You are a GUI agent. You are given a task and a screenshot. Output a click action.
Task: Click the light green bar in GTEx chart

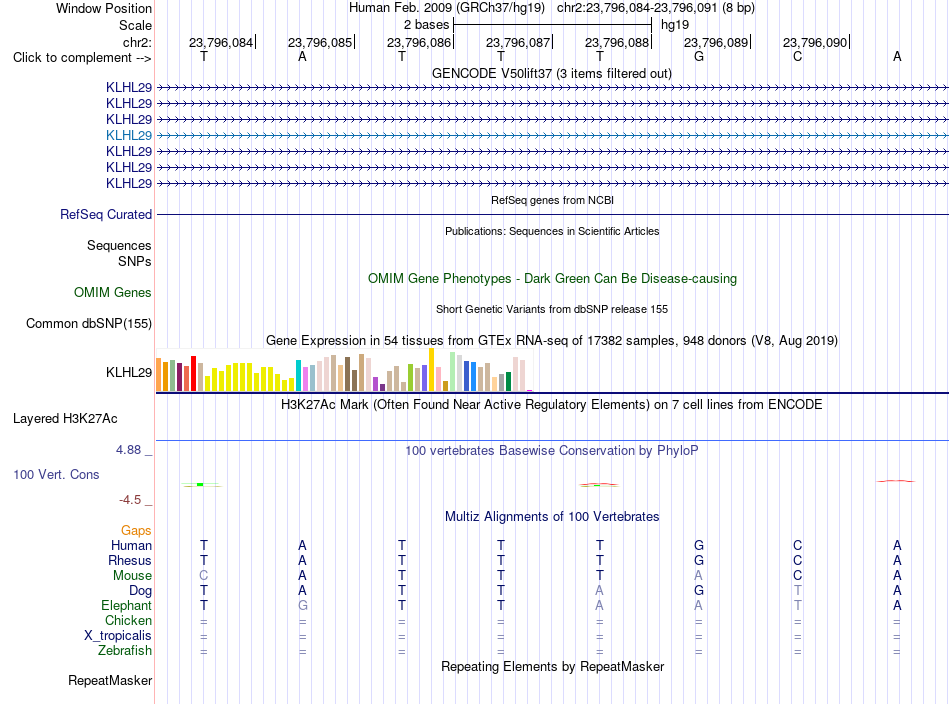(x=453, y=371)
